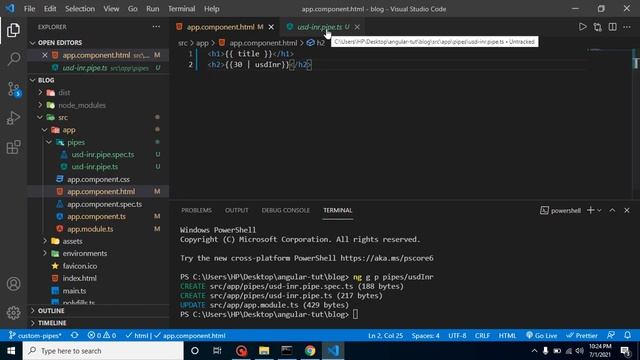This screenshot has height=360, width=640.
Task: Open the Extensions view
Action: coord(13,147)
